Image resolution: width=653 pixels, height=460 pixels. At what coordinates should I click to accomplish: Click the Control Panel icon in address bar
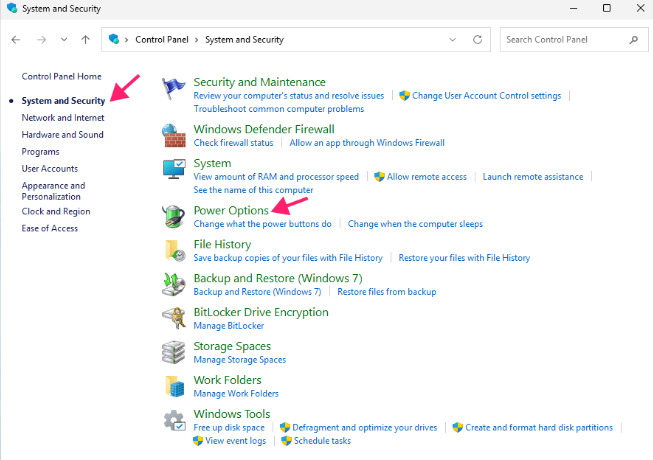(x=114, y=39)
